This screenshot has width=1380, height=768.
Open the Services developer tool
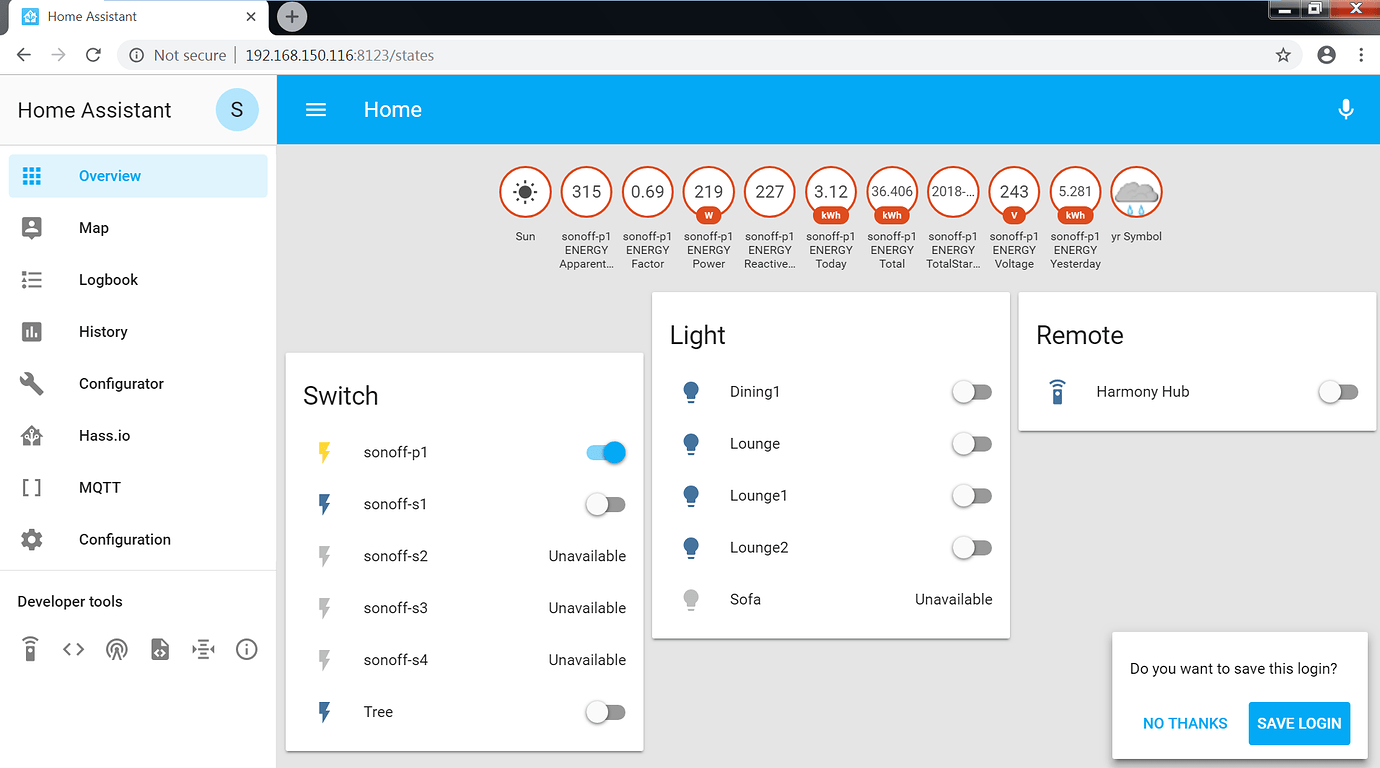[30, 649]
